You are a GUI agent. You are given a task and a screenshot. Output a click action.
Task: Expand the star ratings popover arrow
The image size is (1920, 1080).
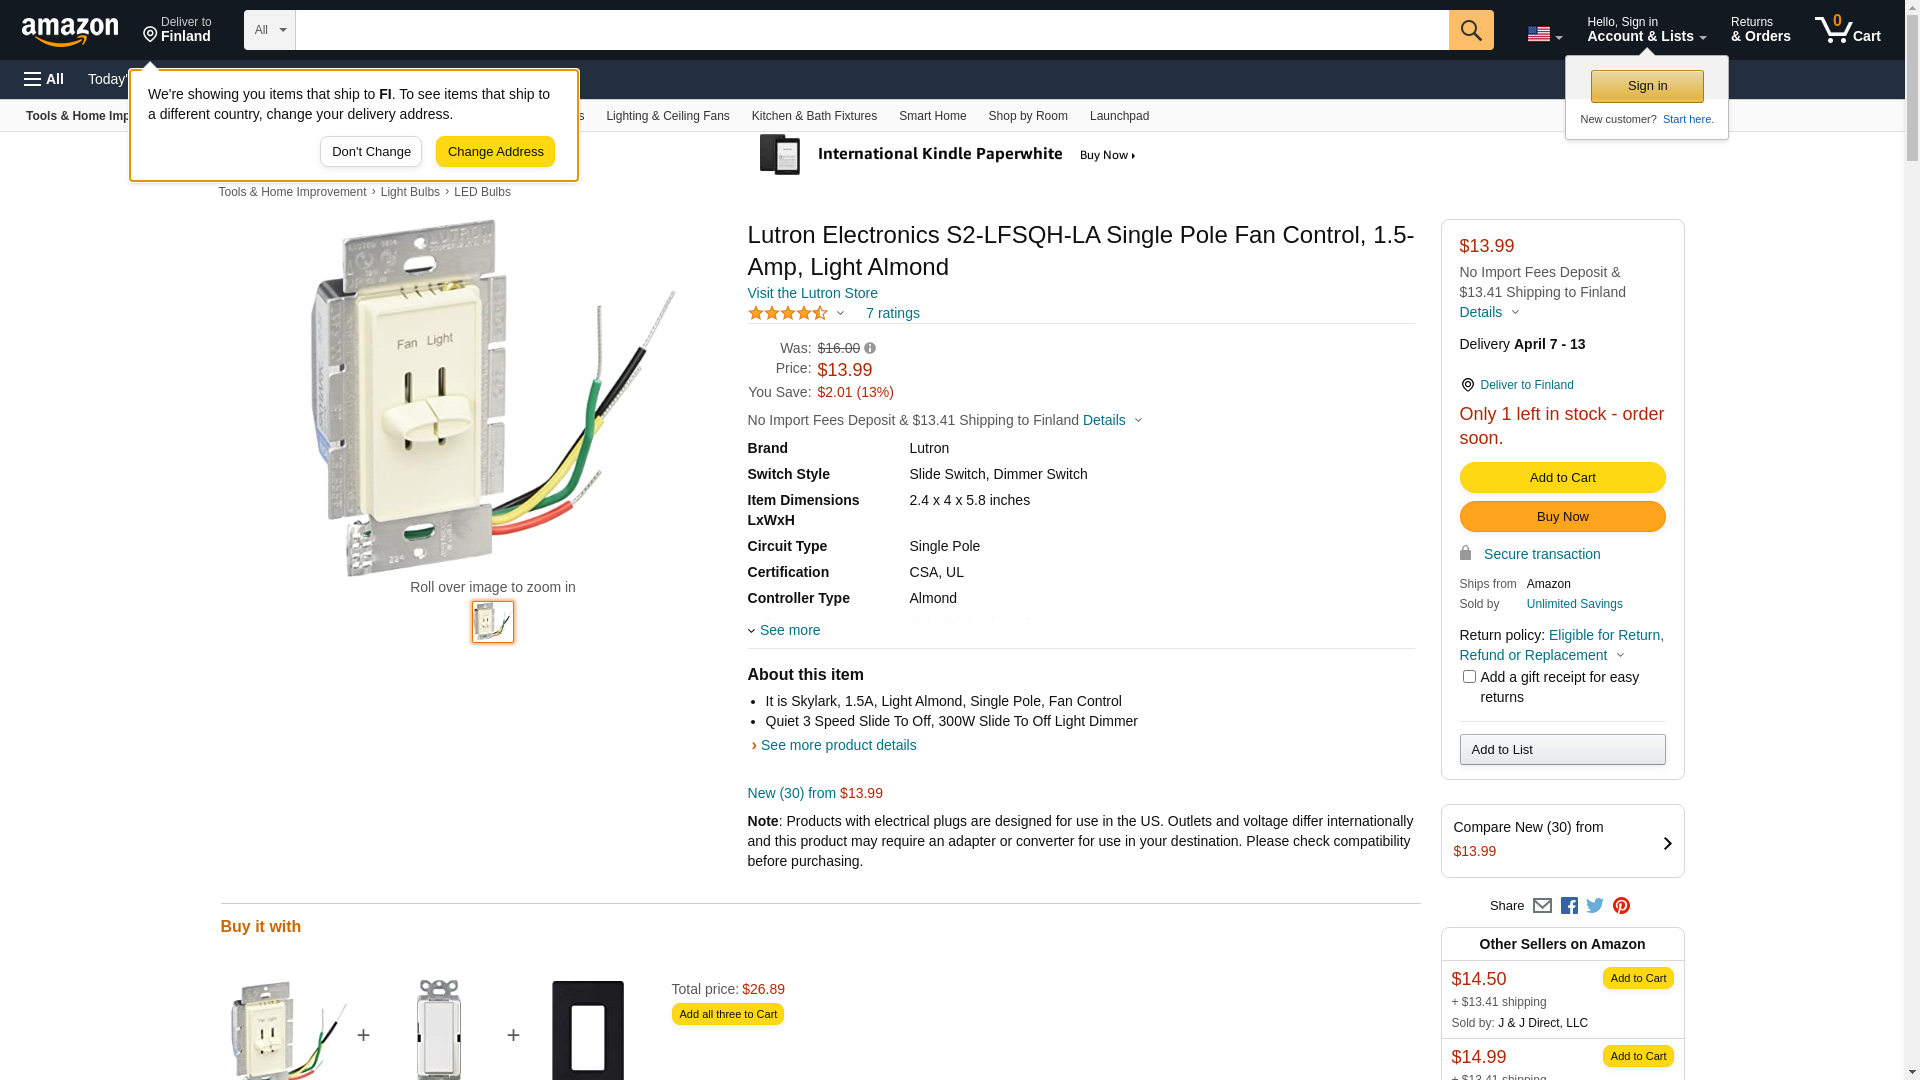click(840, 314)
